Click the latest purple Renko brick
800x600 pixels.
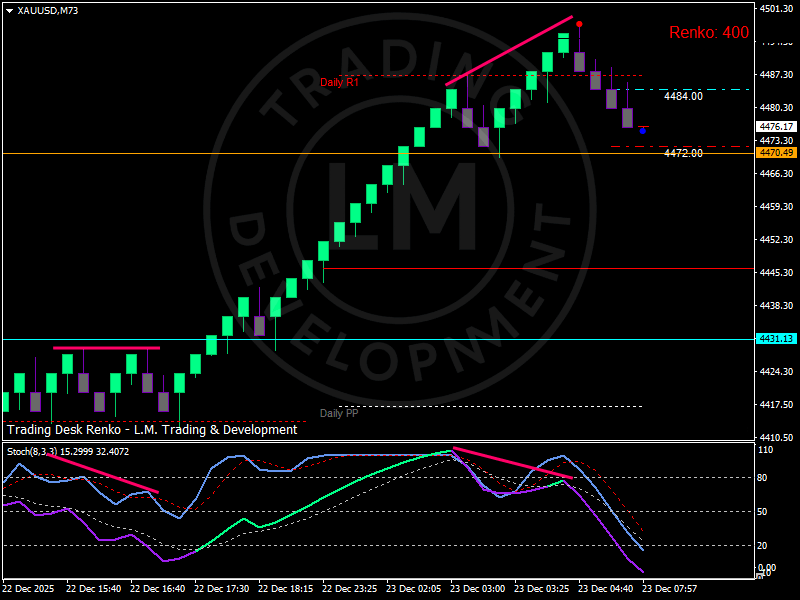pos(627,117)
